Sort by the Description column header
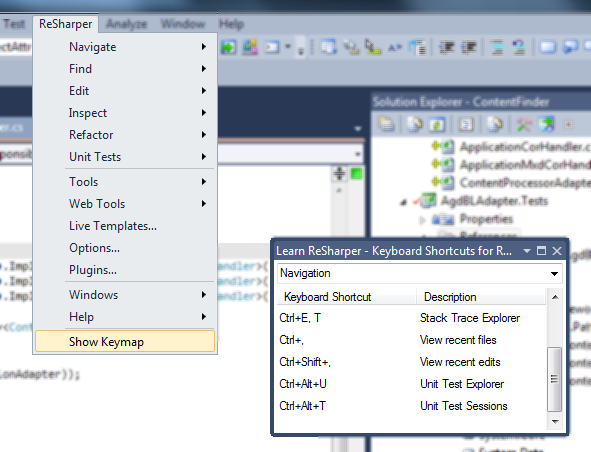Viewport: 591px width, 452px height. tap(481, 297)
